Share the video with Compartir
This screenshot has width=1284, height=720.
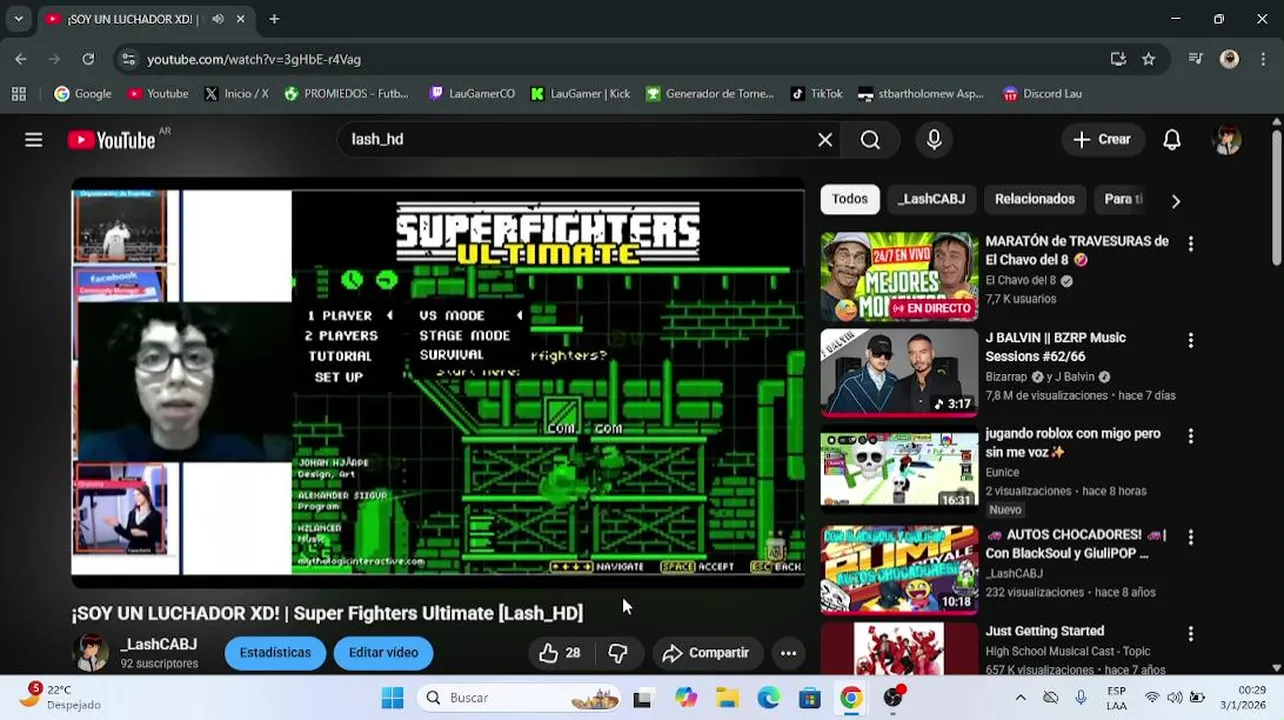706,653
